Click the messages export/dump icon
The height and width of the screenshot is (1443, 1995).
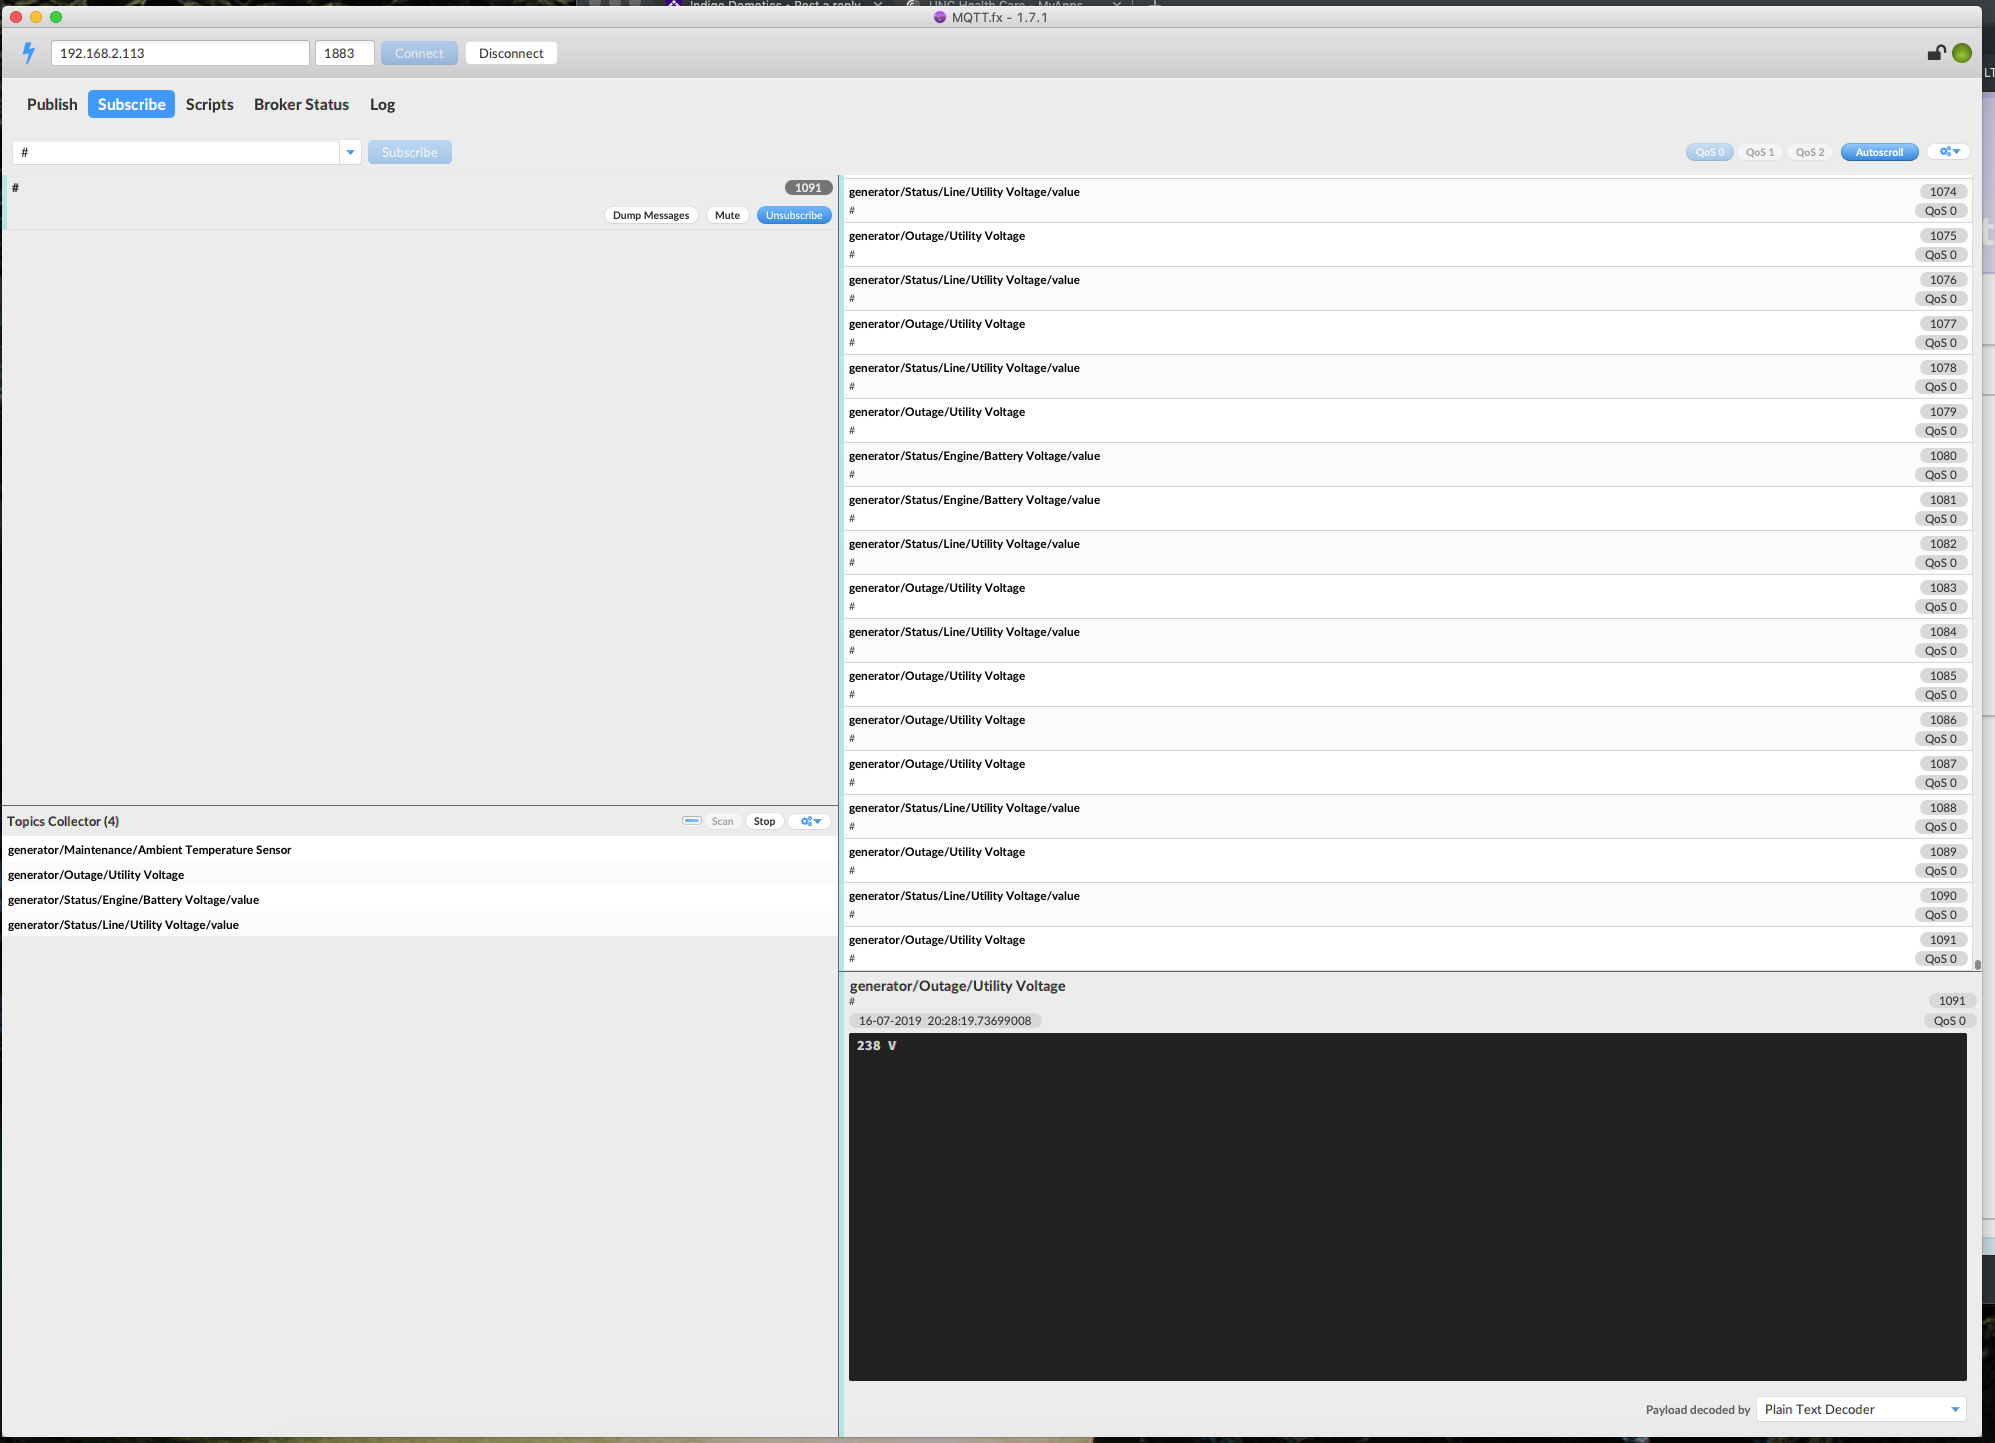pyautogui.click(x=651, y=215)
